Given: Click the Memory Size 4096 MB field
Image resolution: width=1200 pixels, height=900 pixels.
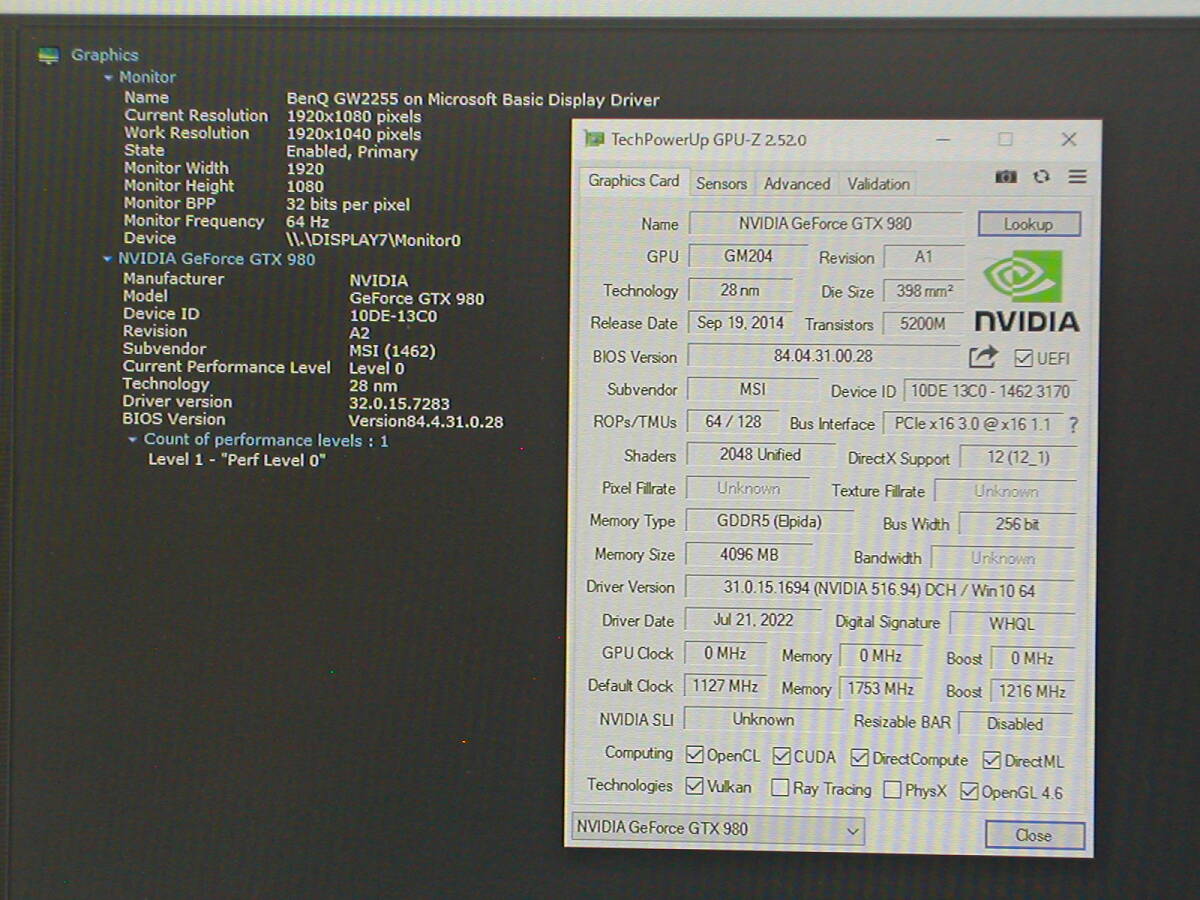Looking at the screenshot, I should tap(749, 555).
